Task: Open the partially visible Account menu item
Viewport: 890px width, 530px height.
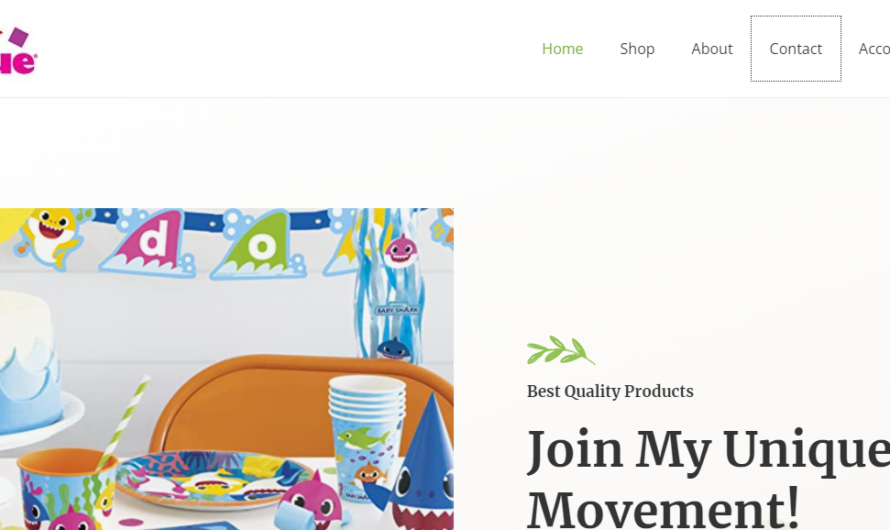Action: [x=874, y=49]
